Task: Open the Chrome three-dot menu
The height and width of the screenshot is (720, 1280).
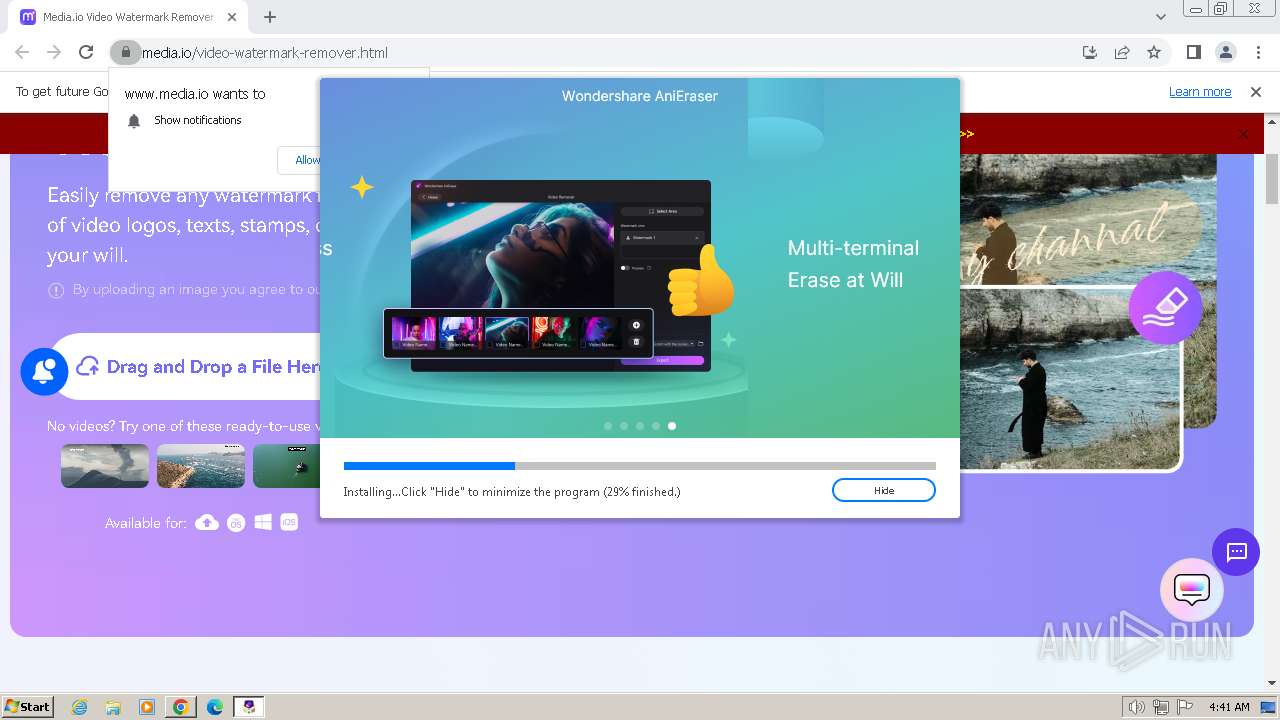Action: (1258, 52)
